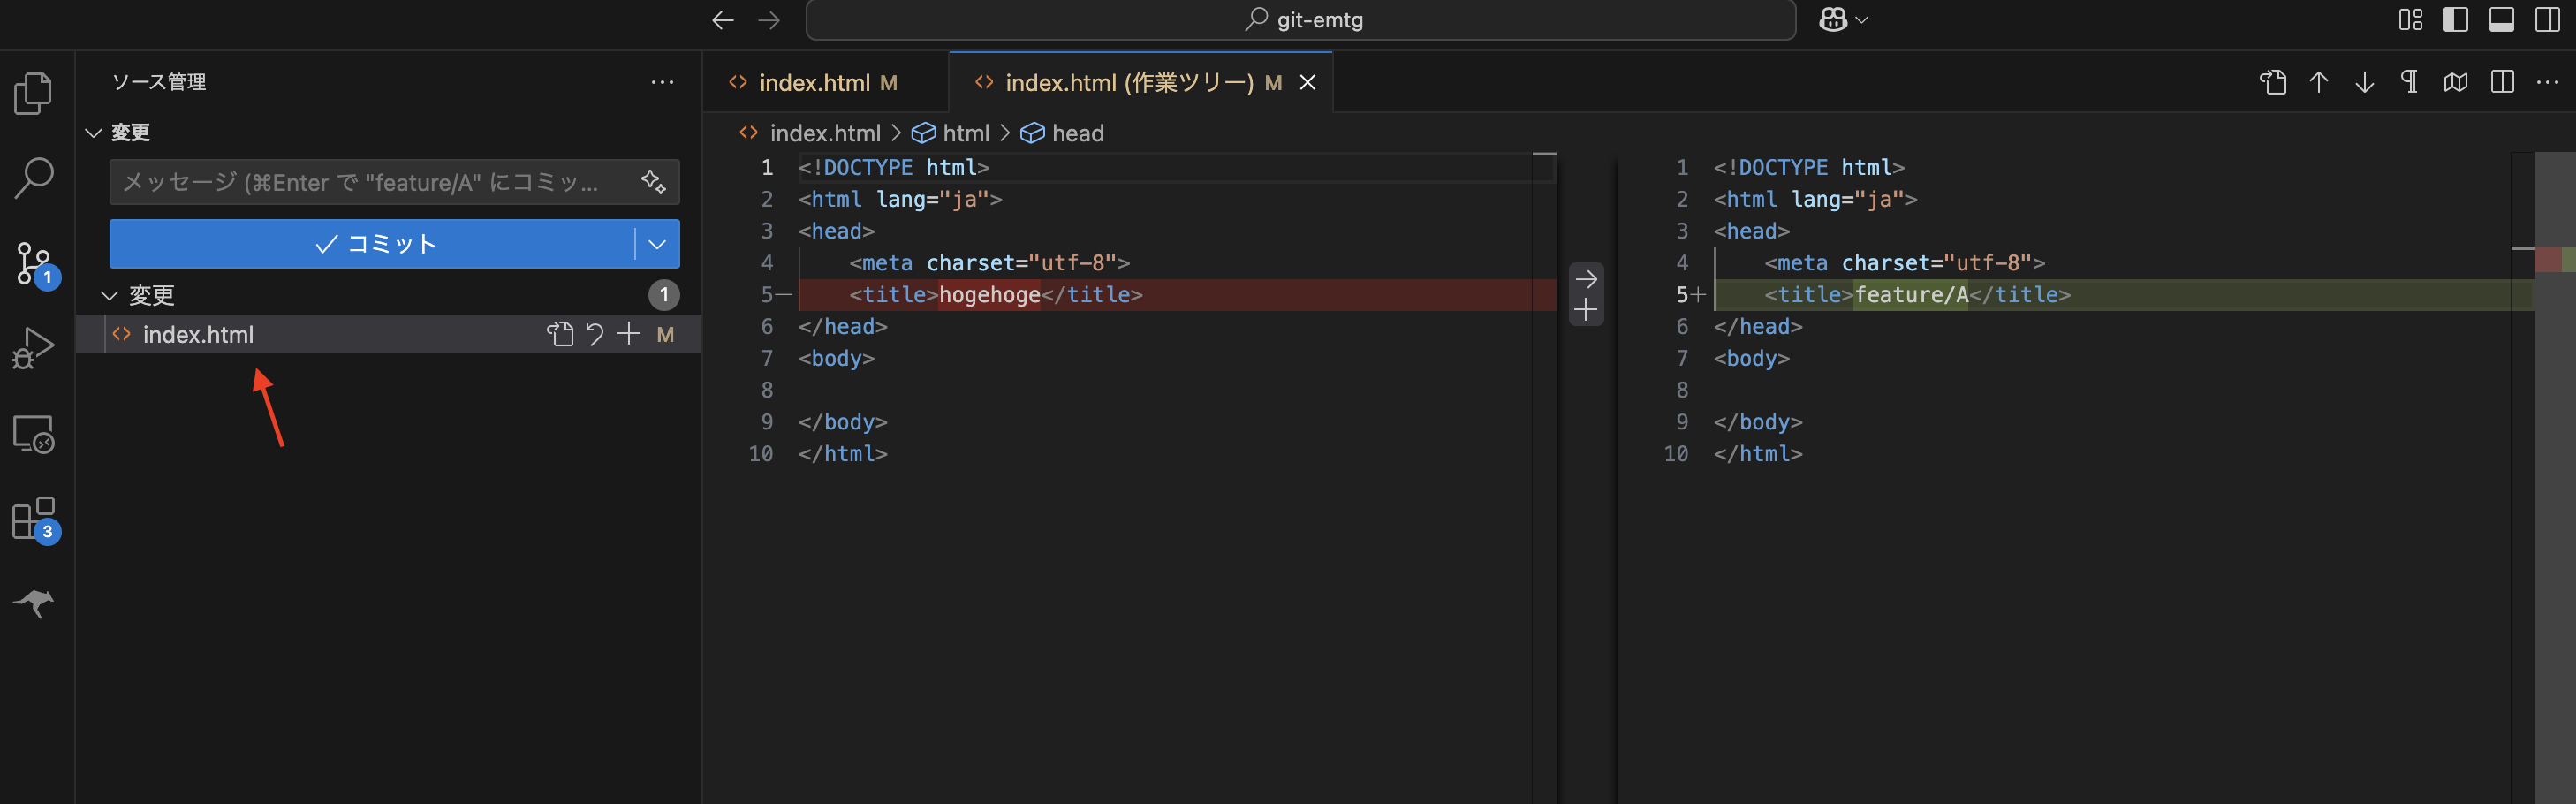
Task: Click the git-emtg command center search box
Action: (x=1300, y=20)
